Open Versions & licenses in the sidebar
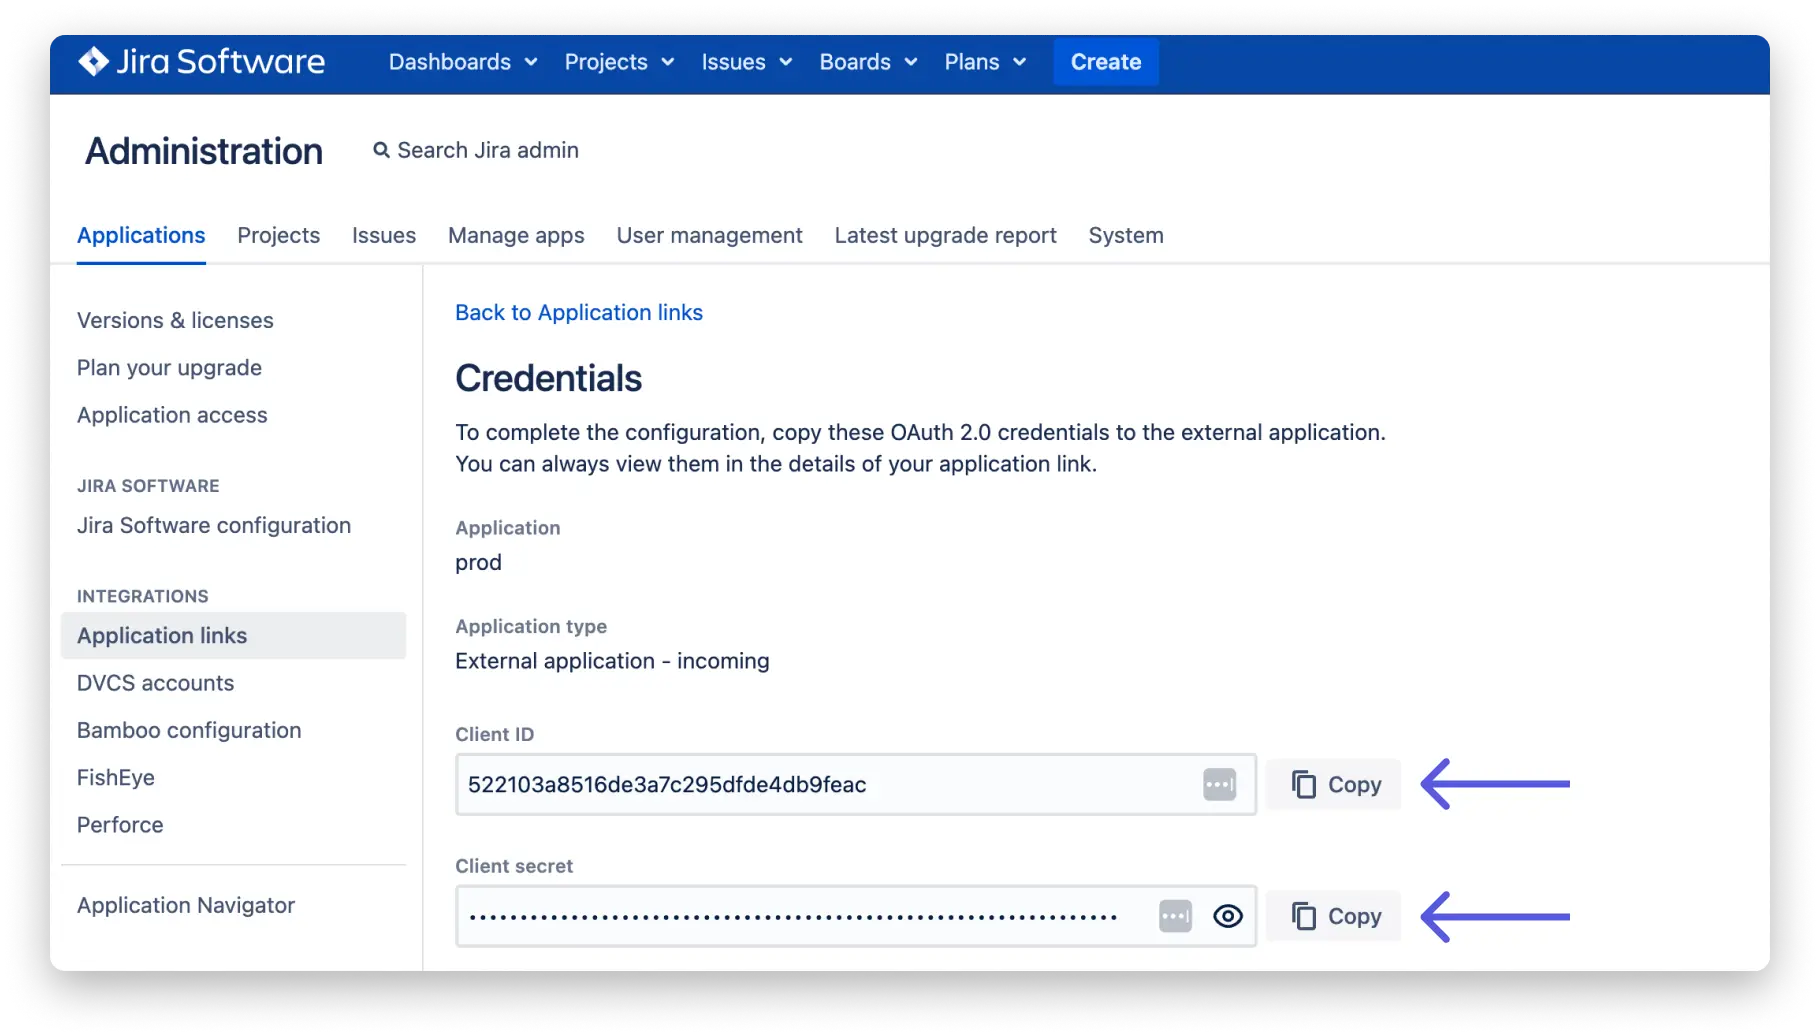This screenshot has width=1820, height=1036. point(175,321)
